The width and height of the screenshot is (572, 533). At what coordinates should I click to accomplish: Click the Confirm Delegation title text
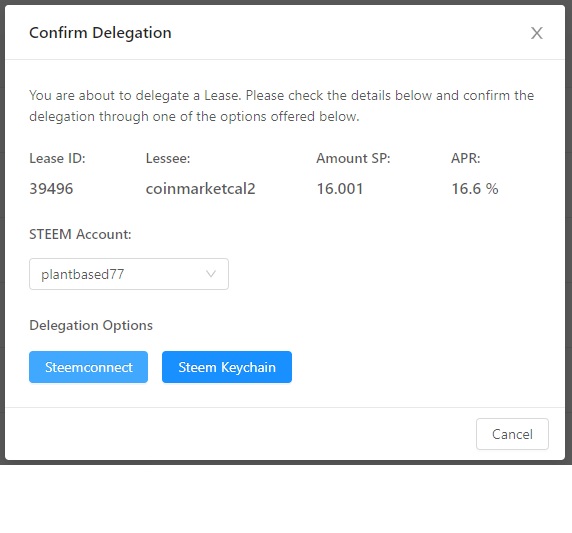point(100,33)
